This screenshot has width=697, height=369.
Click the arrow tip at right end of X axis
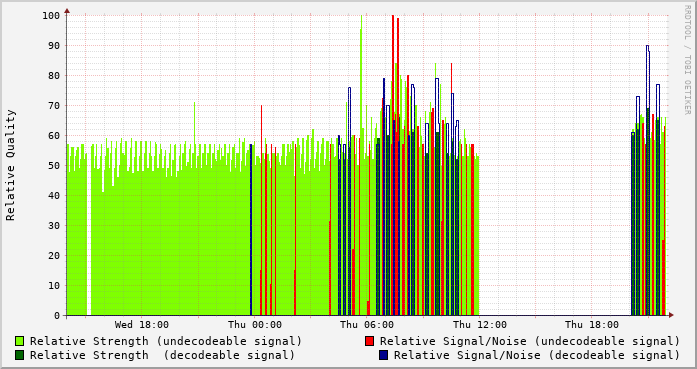pos(671,315)
